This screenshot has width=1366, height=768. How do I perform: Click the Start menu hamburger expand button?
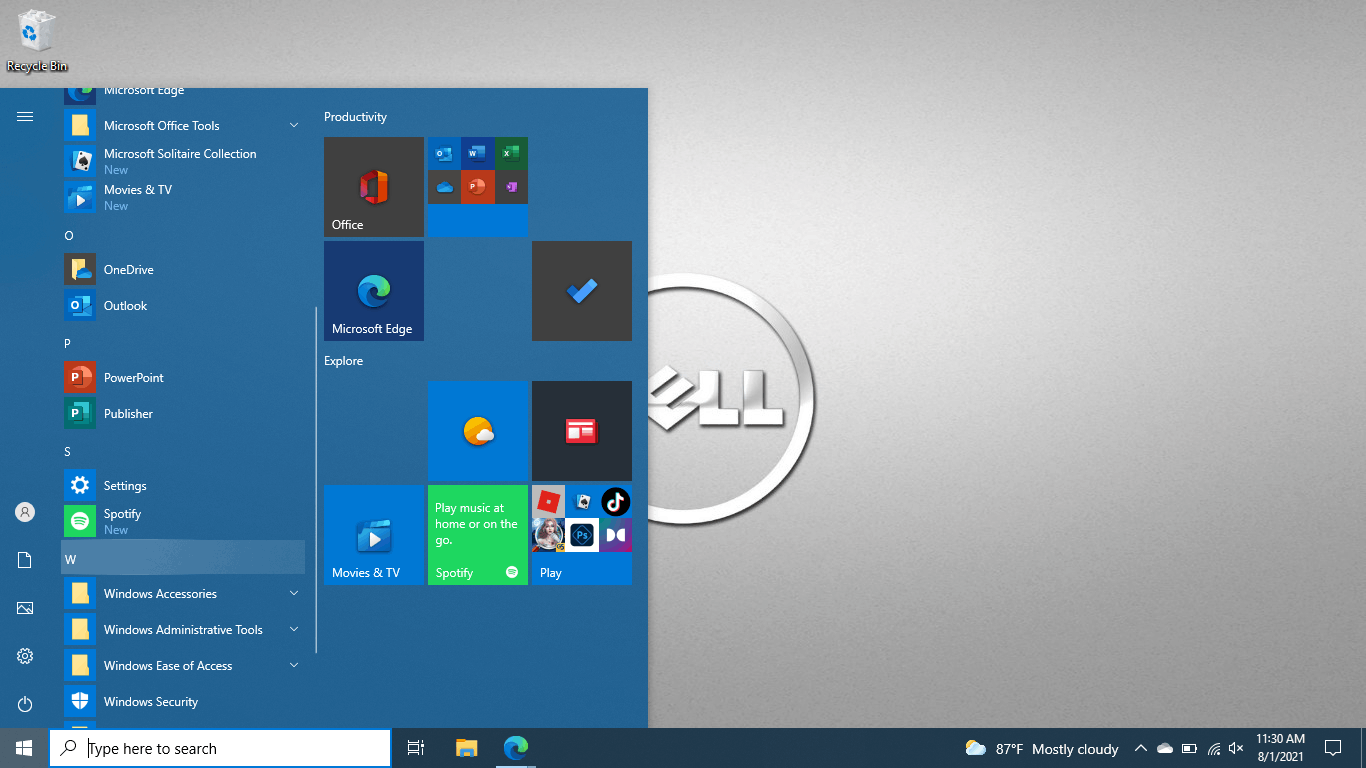25,117
